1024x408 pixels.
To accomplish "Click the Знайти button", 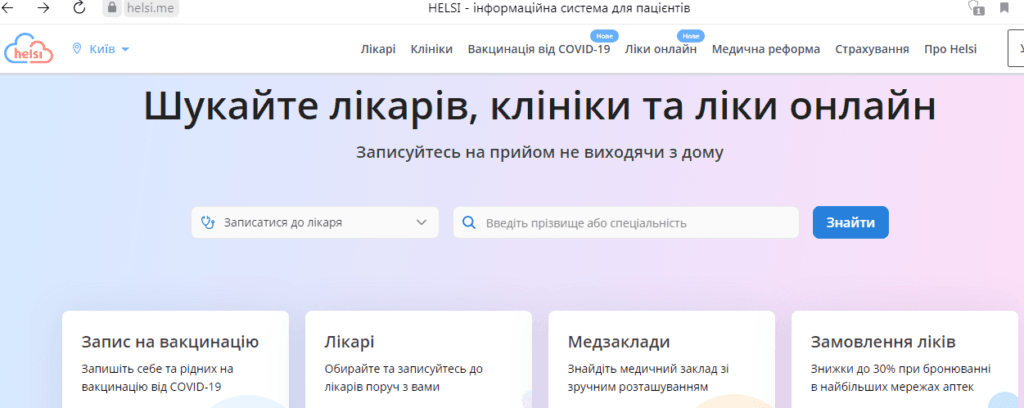I will click(850, 223).
